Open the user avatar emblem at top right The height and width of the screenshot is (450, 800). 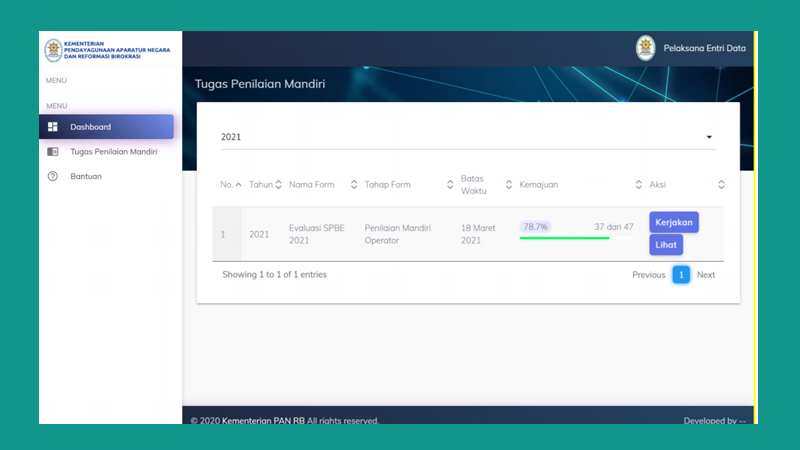[x=645, y=48]
